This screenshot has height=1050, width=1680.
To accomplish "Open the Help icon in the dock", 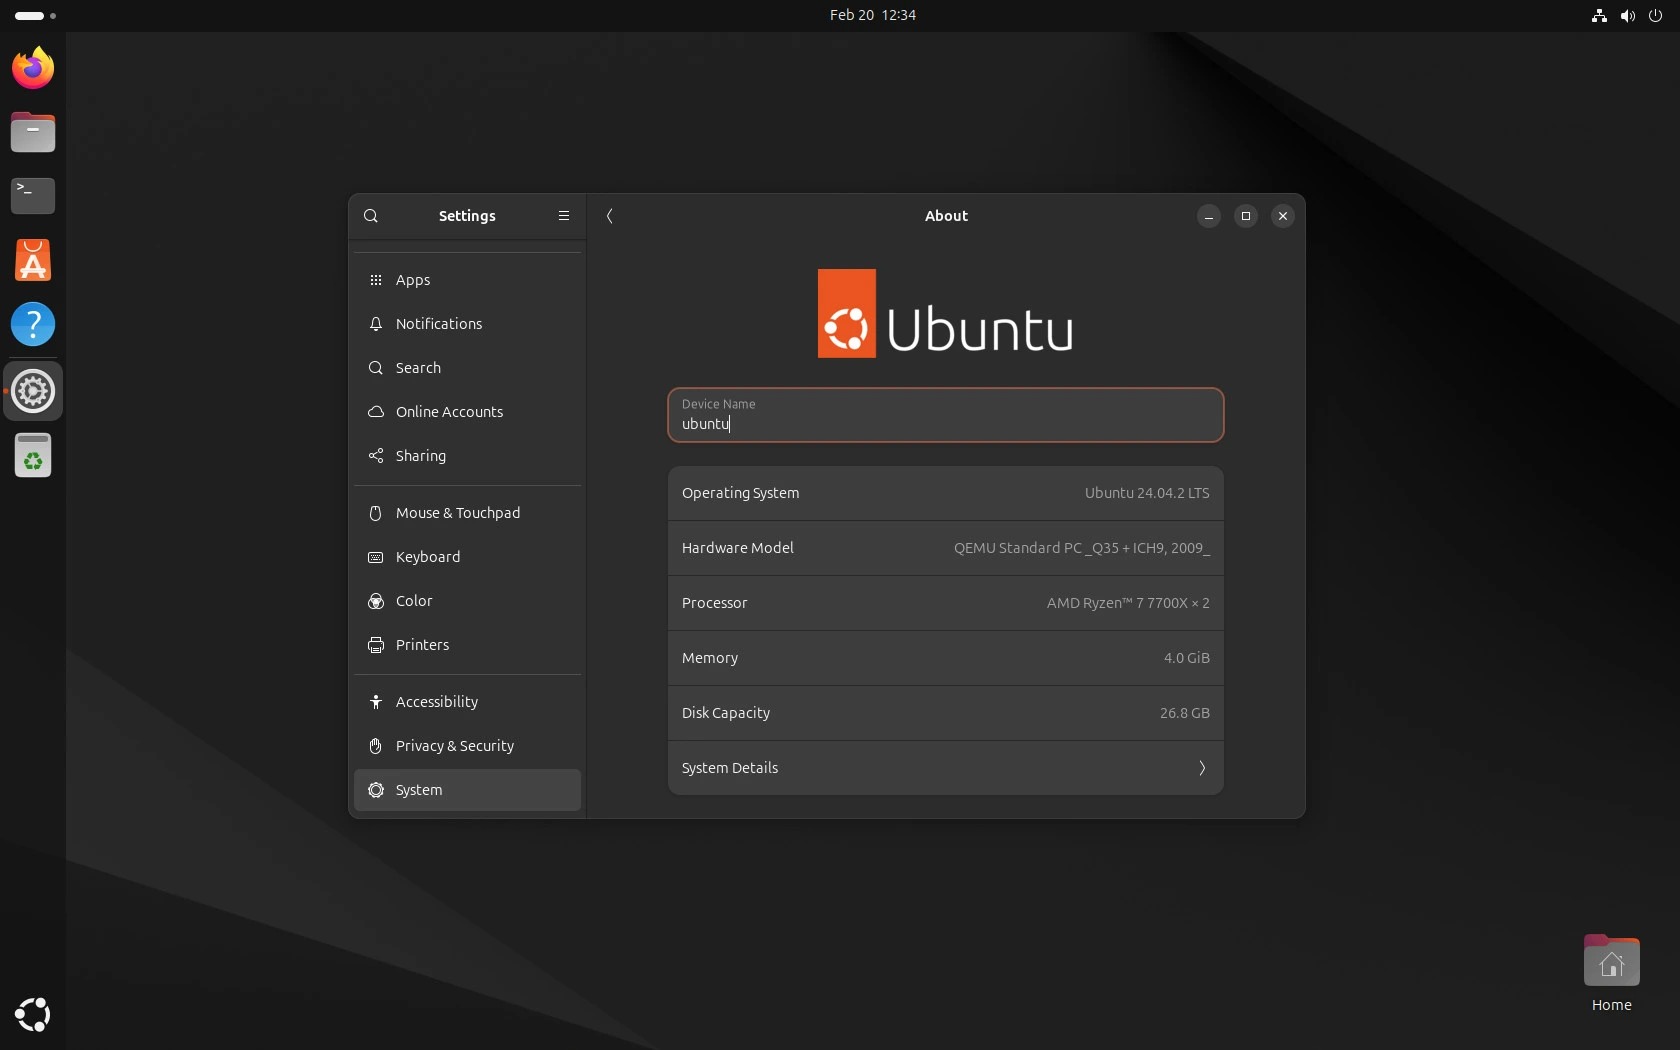I will [33, 324].
